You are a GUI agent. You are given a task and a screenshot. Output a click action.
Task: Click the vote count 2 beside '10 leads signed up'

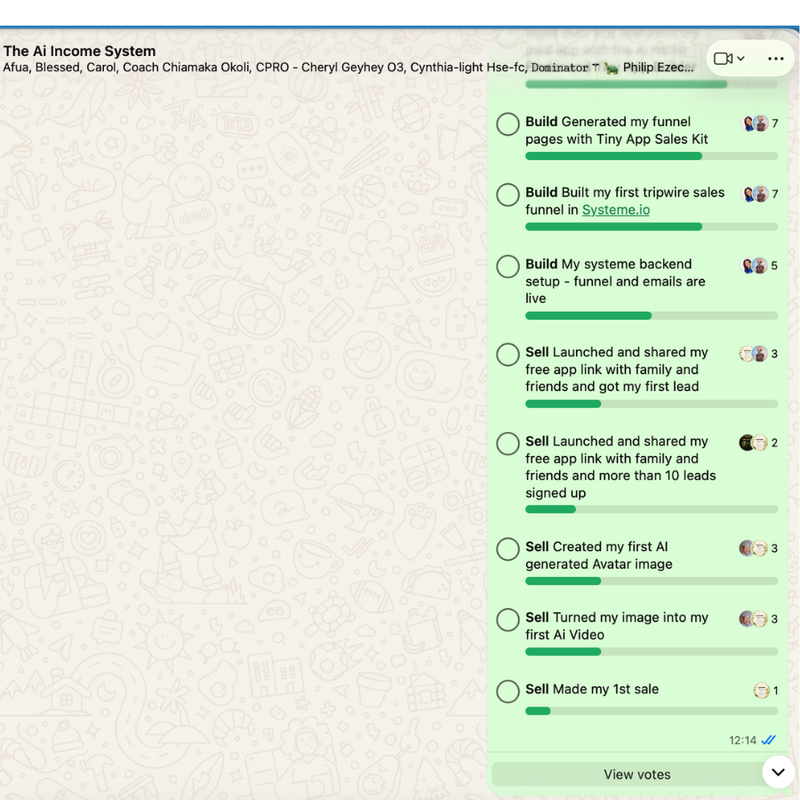[774, 443]
